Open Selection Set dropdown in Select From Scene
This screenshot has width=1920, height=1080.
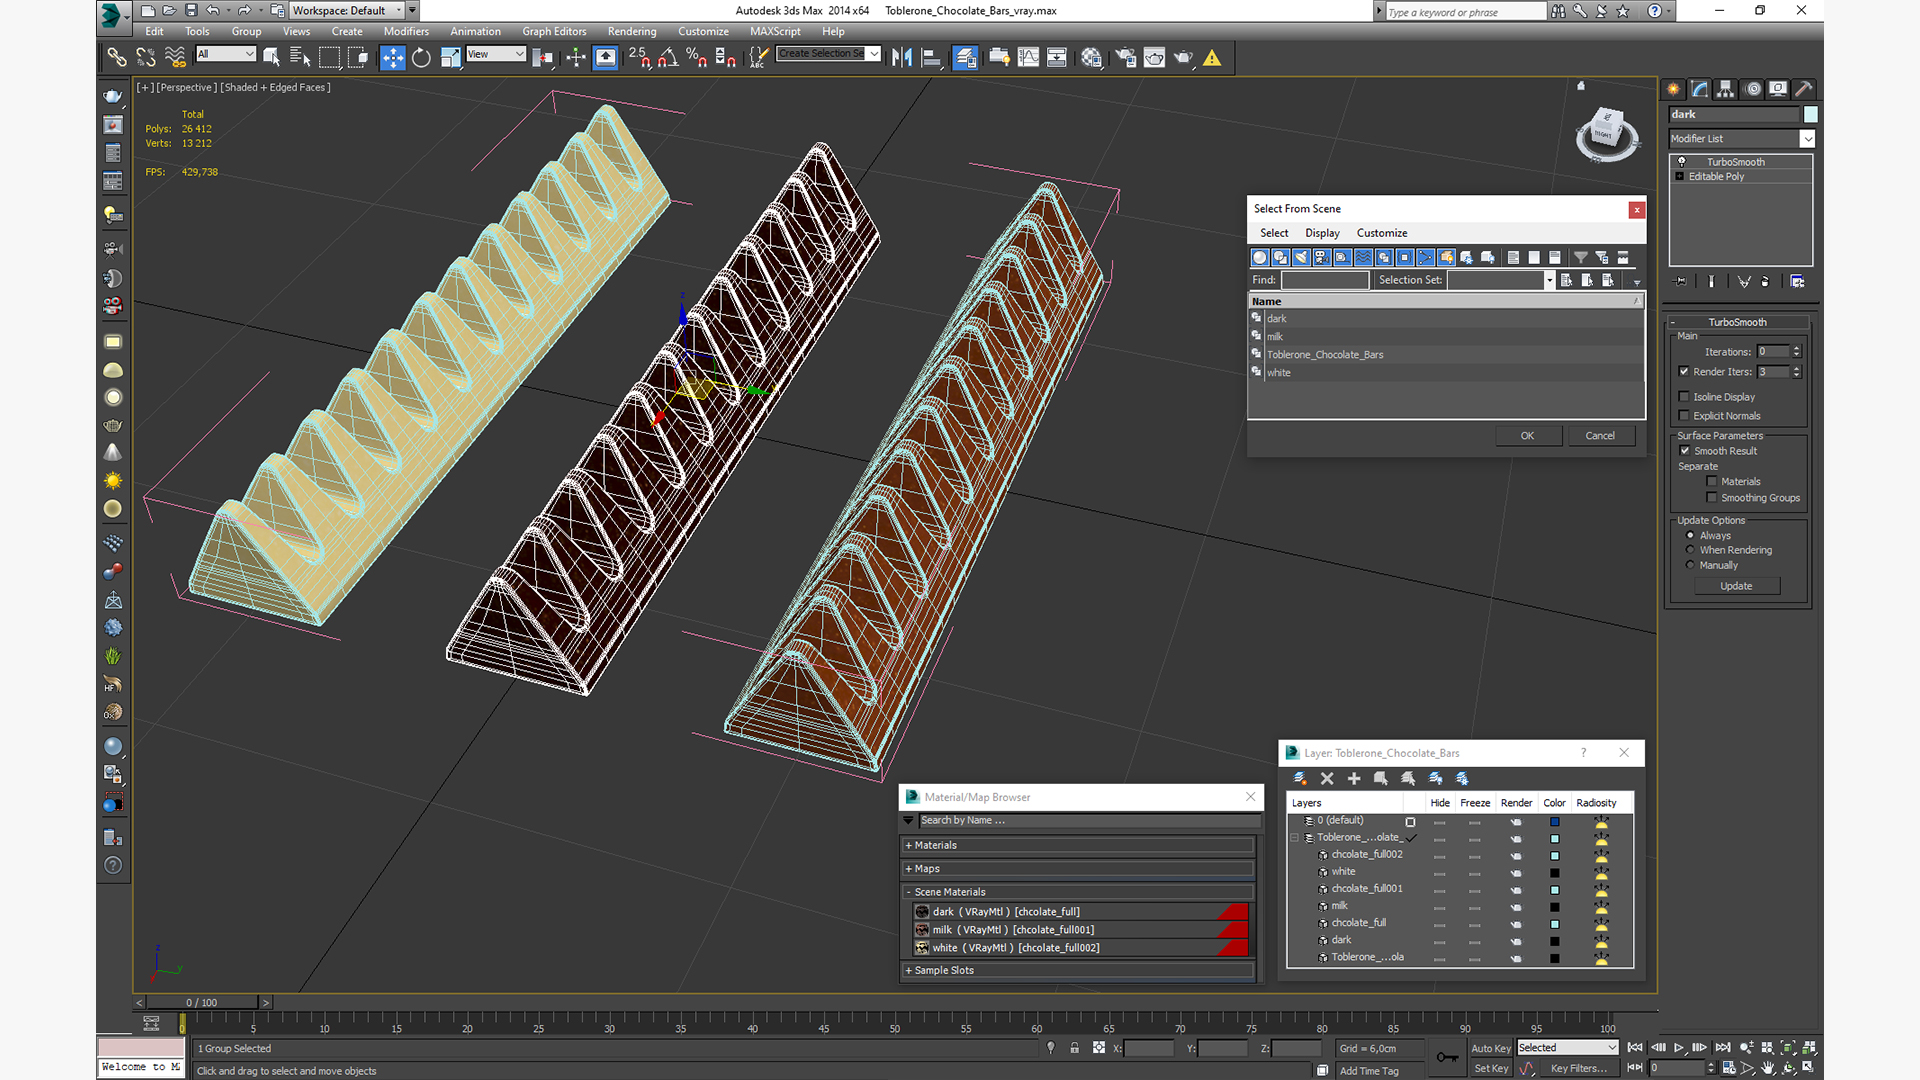[1549, 280]
